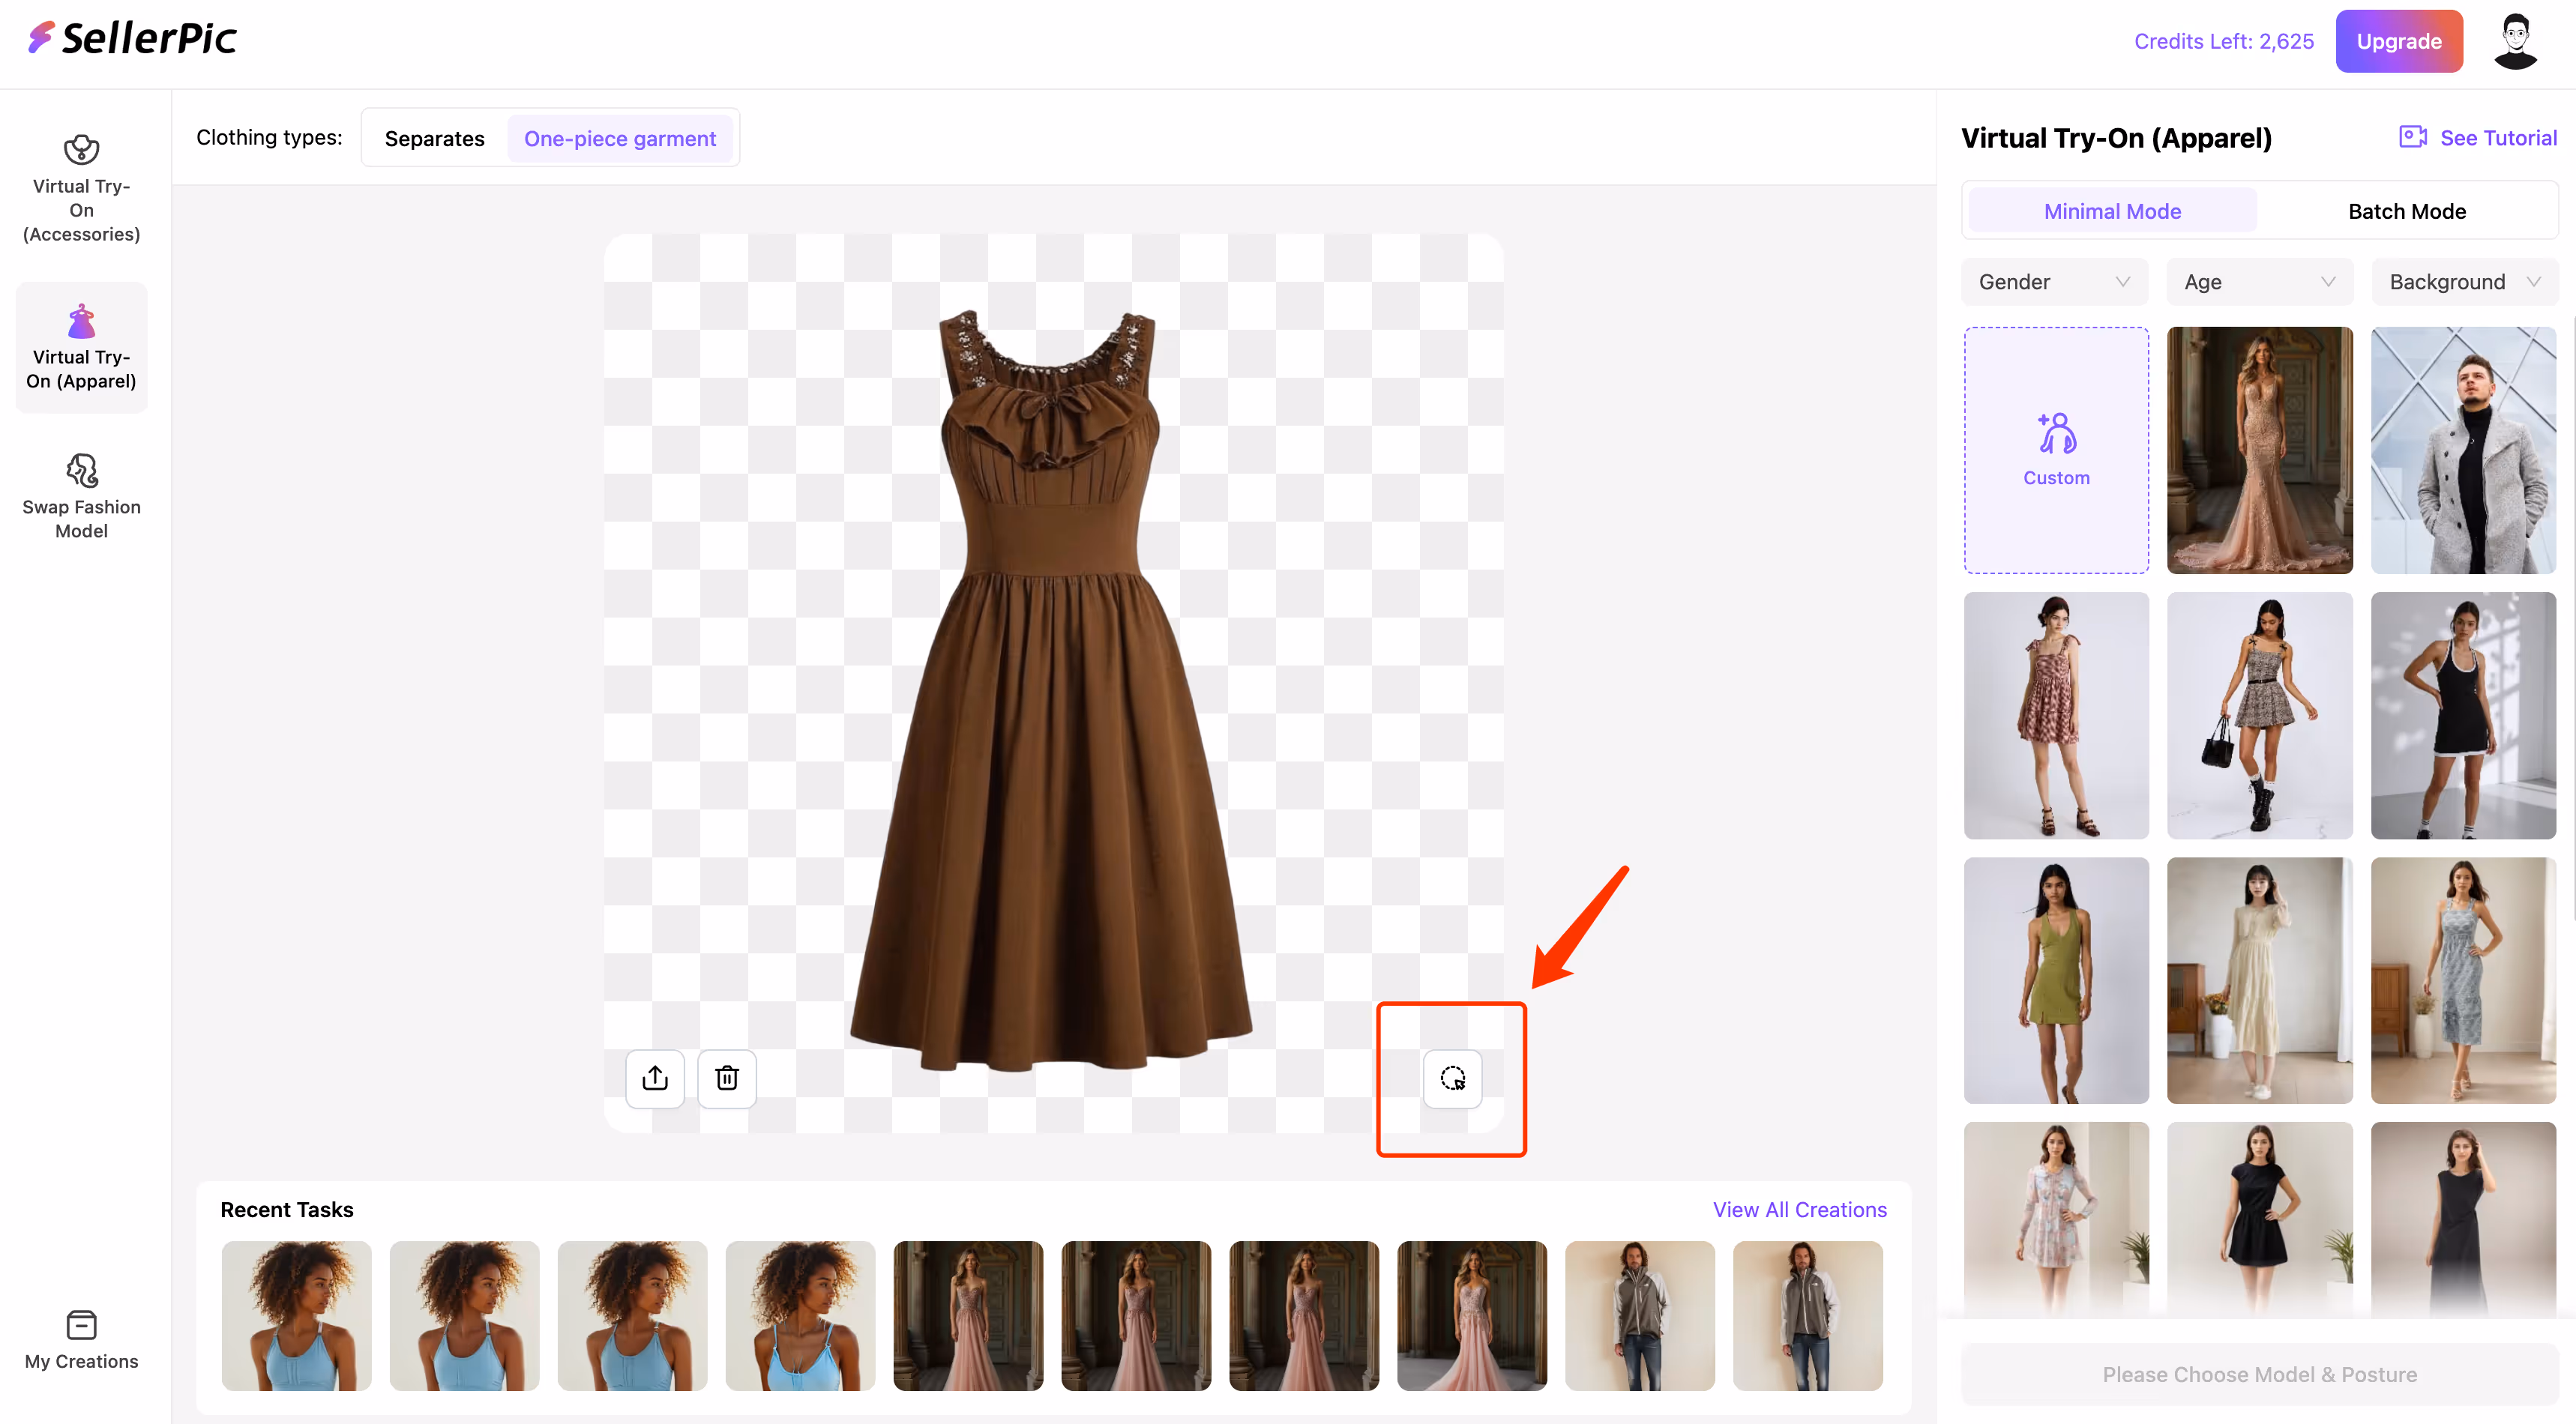Switch to Batch Mode
Viewport: 2576px width, 1424px height.
pos(2406,211)
